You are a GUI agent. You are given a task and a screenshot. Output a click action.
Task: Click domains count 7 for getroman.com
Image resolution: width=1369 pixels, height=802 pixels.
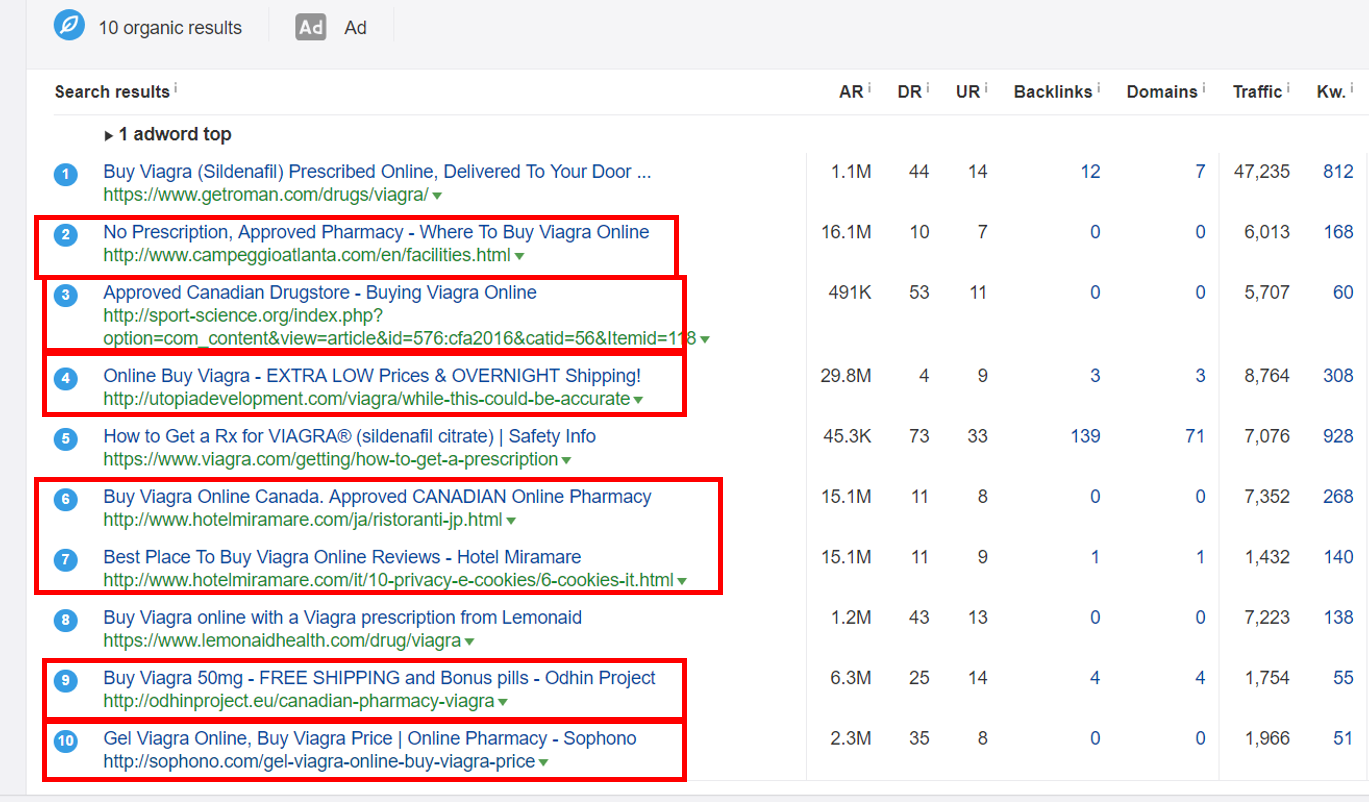tap(1200, 172)
